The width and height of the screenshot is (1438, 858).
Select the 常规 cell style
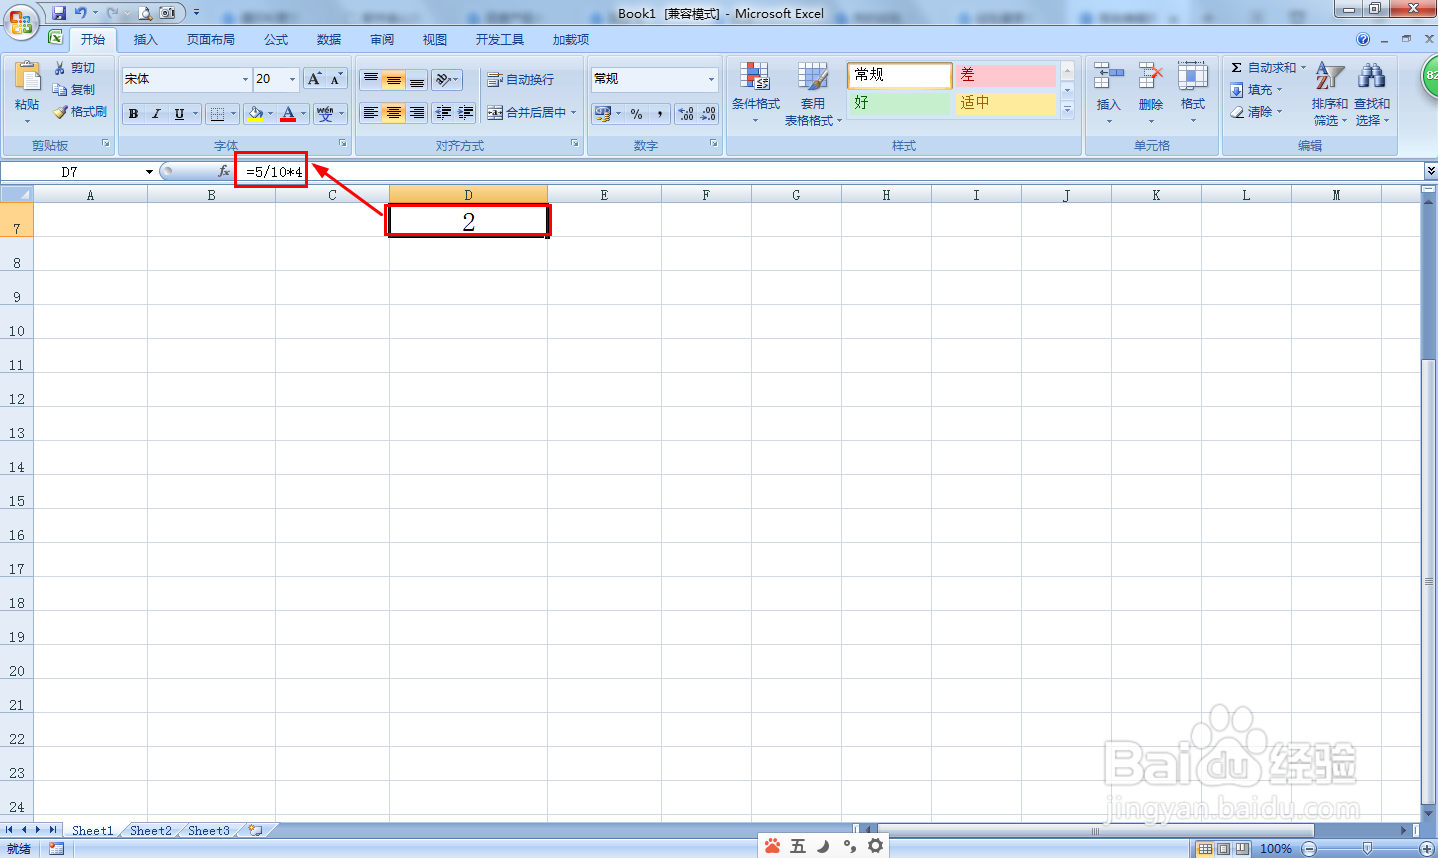899,75
